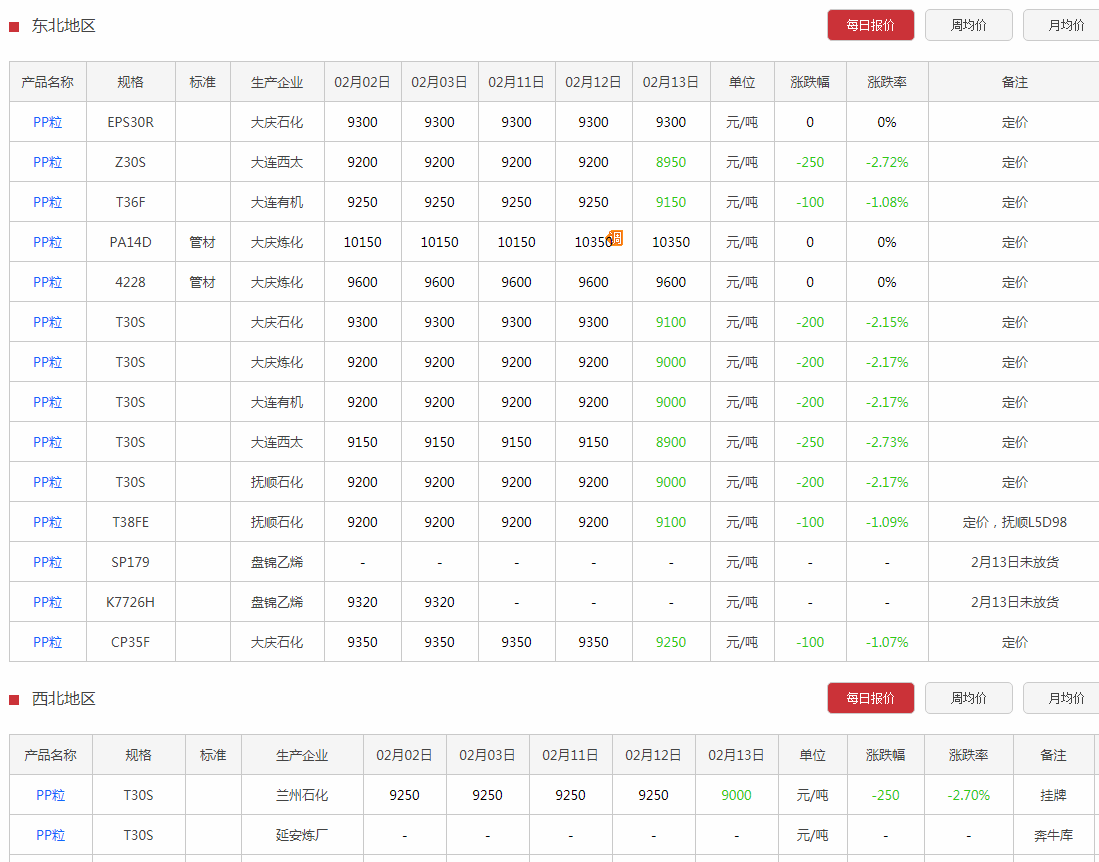
Task: Click the -1.07% change rate cell
Action: coord(887,642)
